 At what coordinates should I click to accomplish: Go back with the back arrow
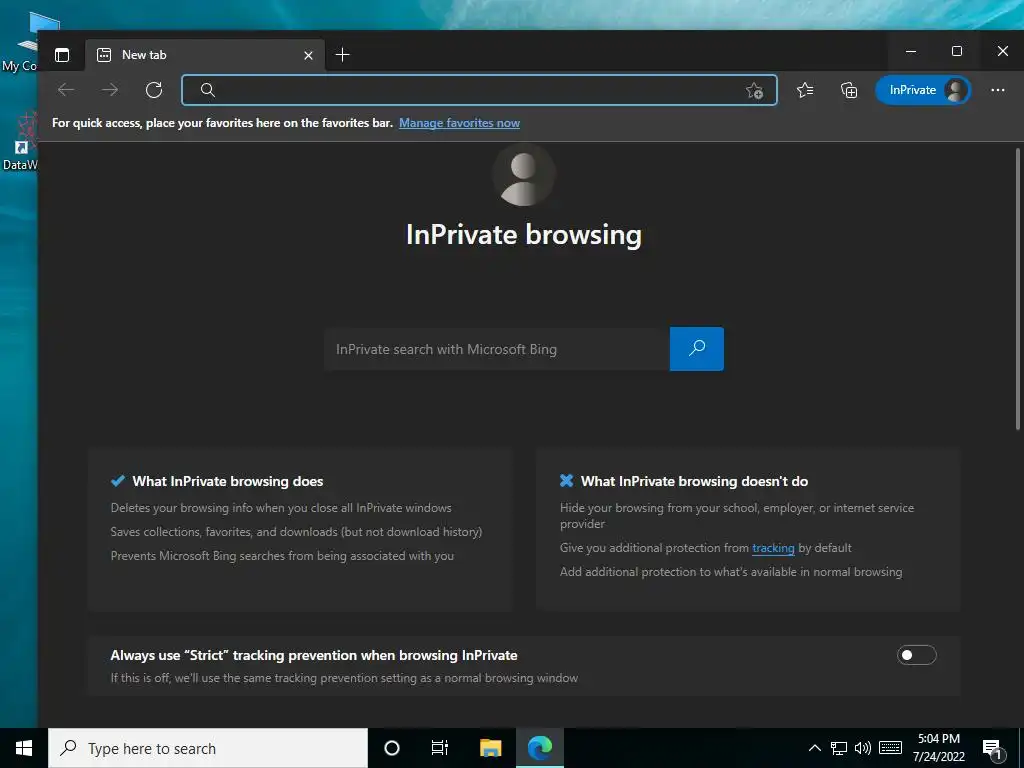(66, 89)
